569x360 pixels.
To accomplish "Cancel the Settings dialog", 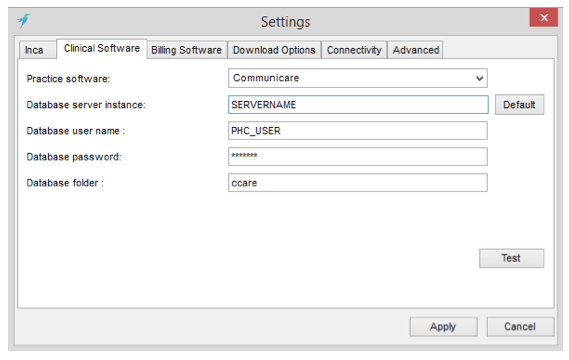I will click(x=520, y=327).
